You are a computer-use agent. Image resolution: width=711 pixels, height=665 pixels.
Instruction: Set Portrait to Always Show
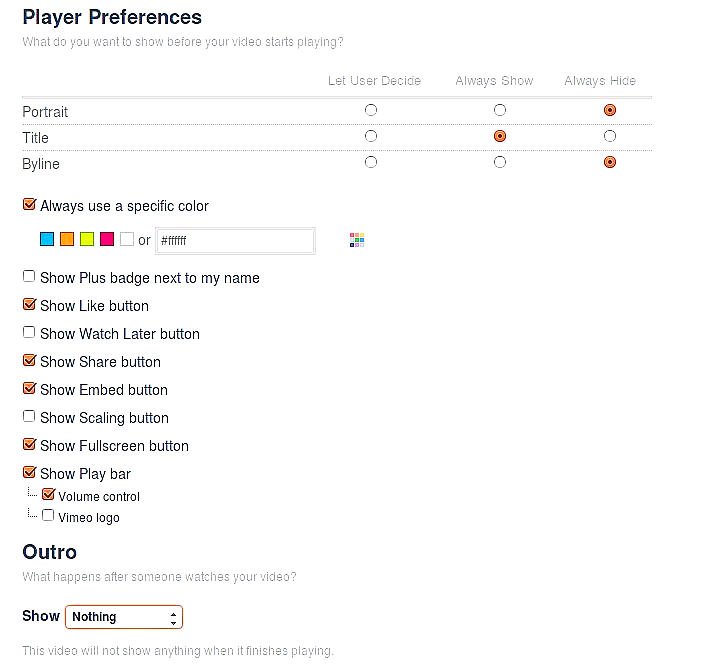500,110
